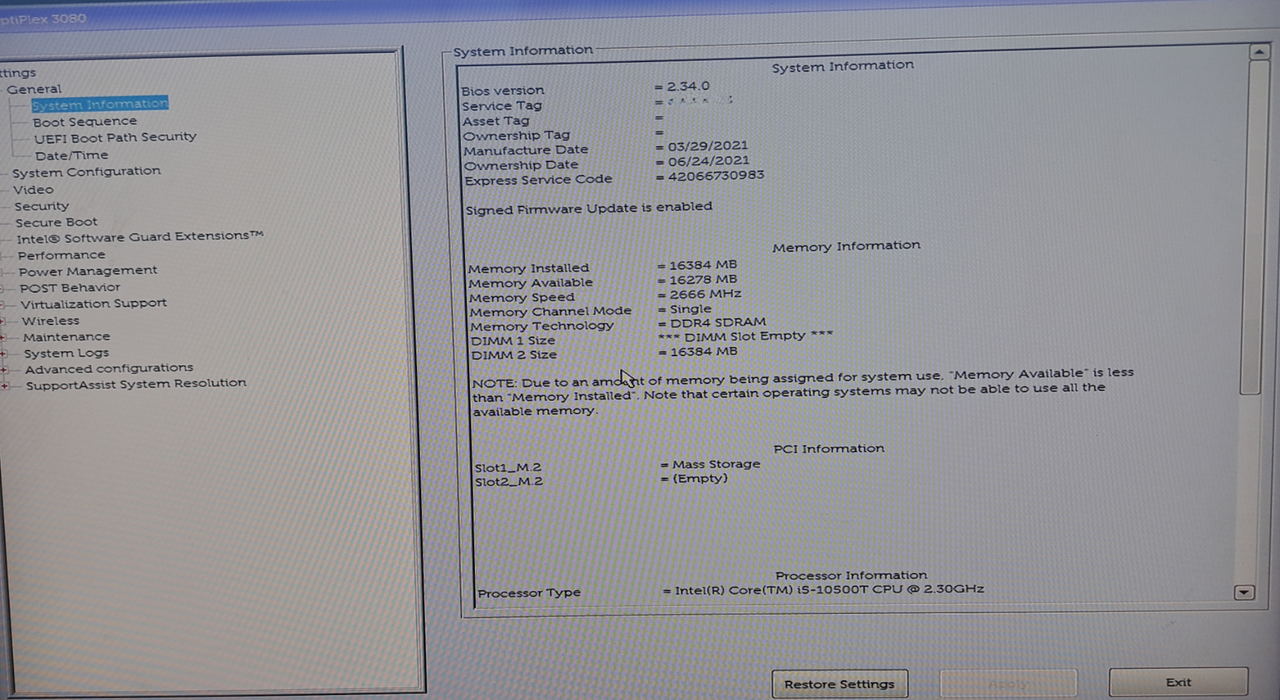Screen dimensions: 1280x700
Task: Click the Ownership Tag label
Action: point(516,135)
